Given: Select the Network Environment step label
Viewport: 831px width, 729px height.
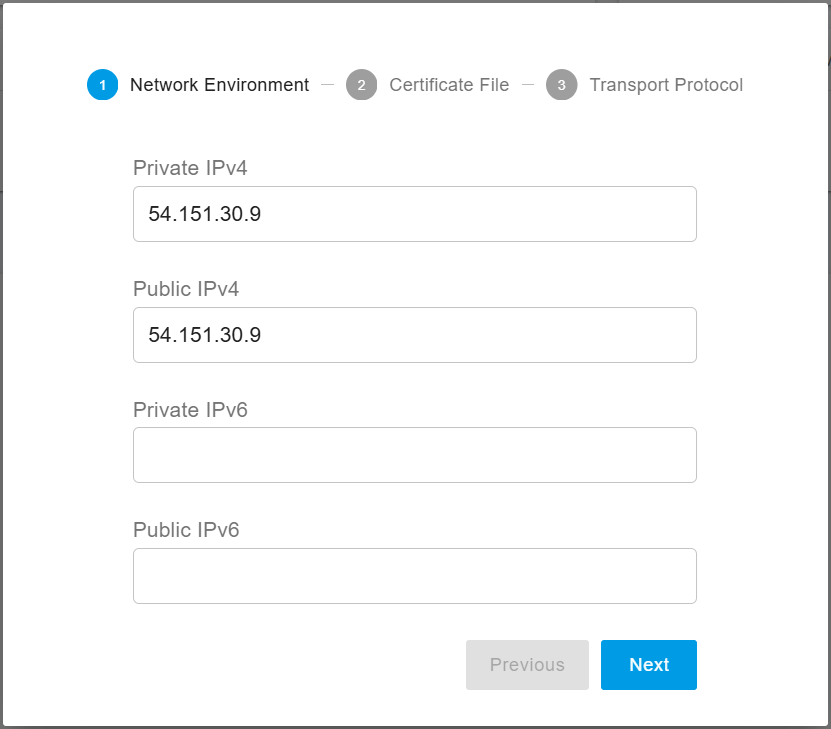Looking at the screenshot, I should pos(219,85).
